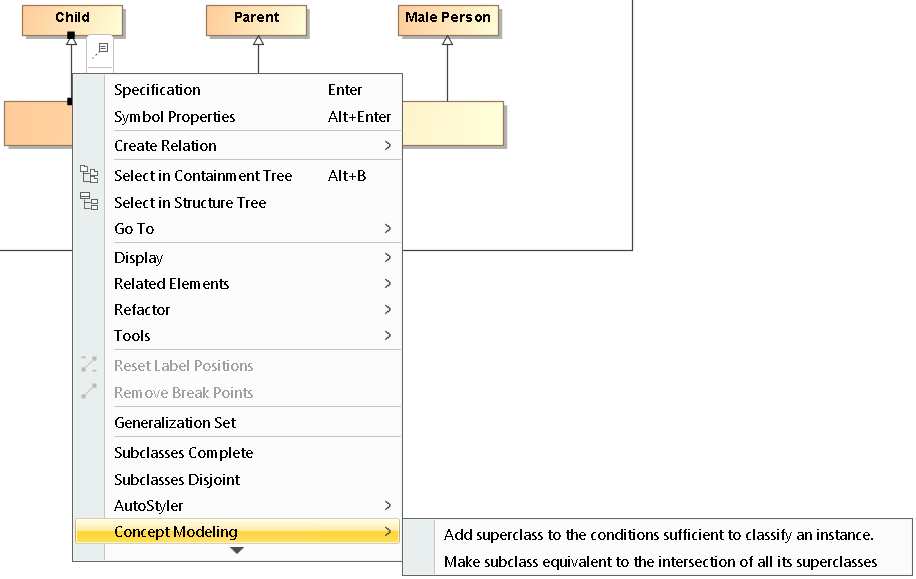Open the Related Elements submenu
Image resolution: width=916 pixels, height=579 pixels.
pyautogui.click(x=171, y=284)
